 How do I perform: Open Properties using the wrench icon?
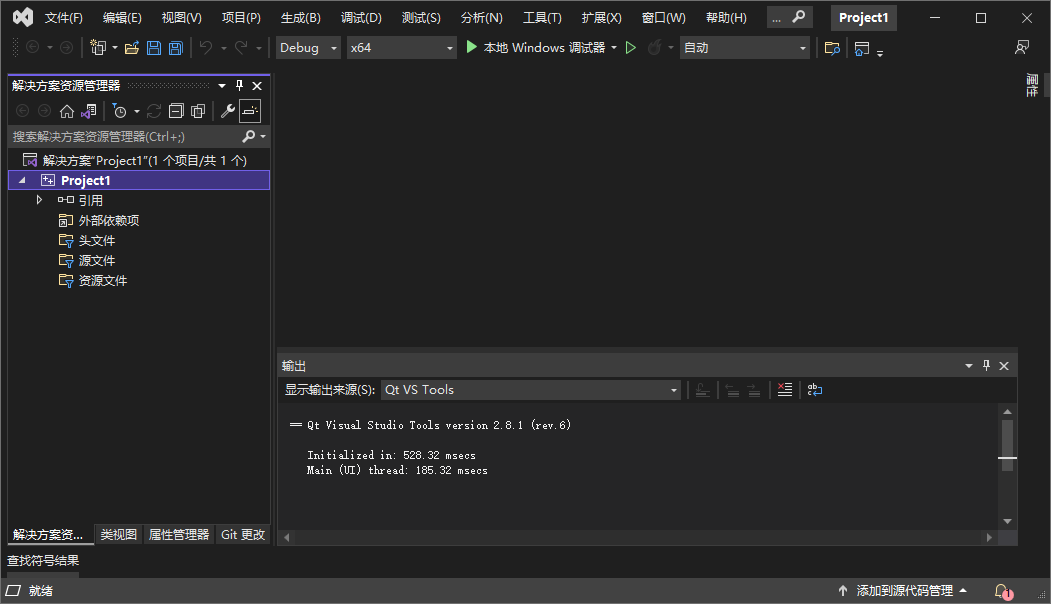[227, 110]
